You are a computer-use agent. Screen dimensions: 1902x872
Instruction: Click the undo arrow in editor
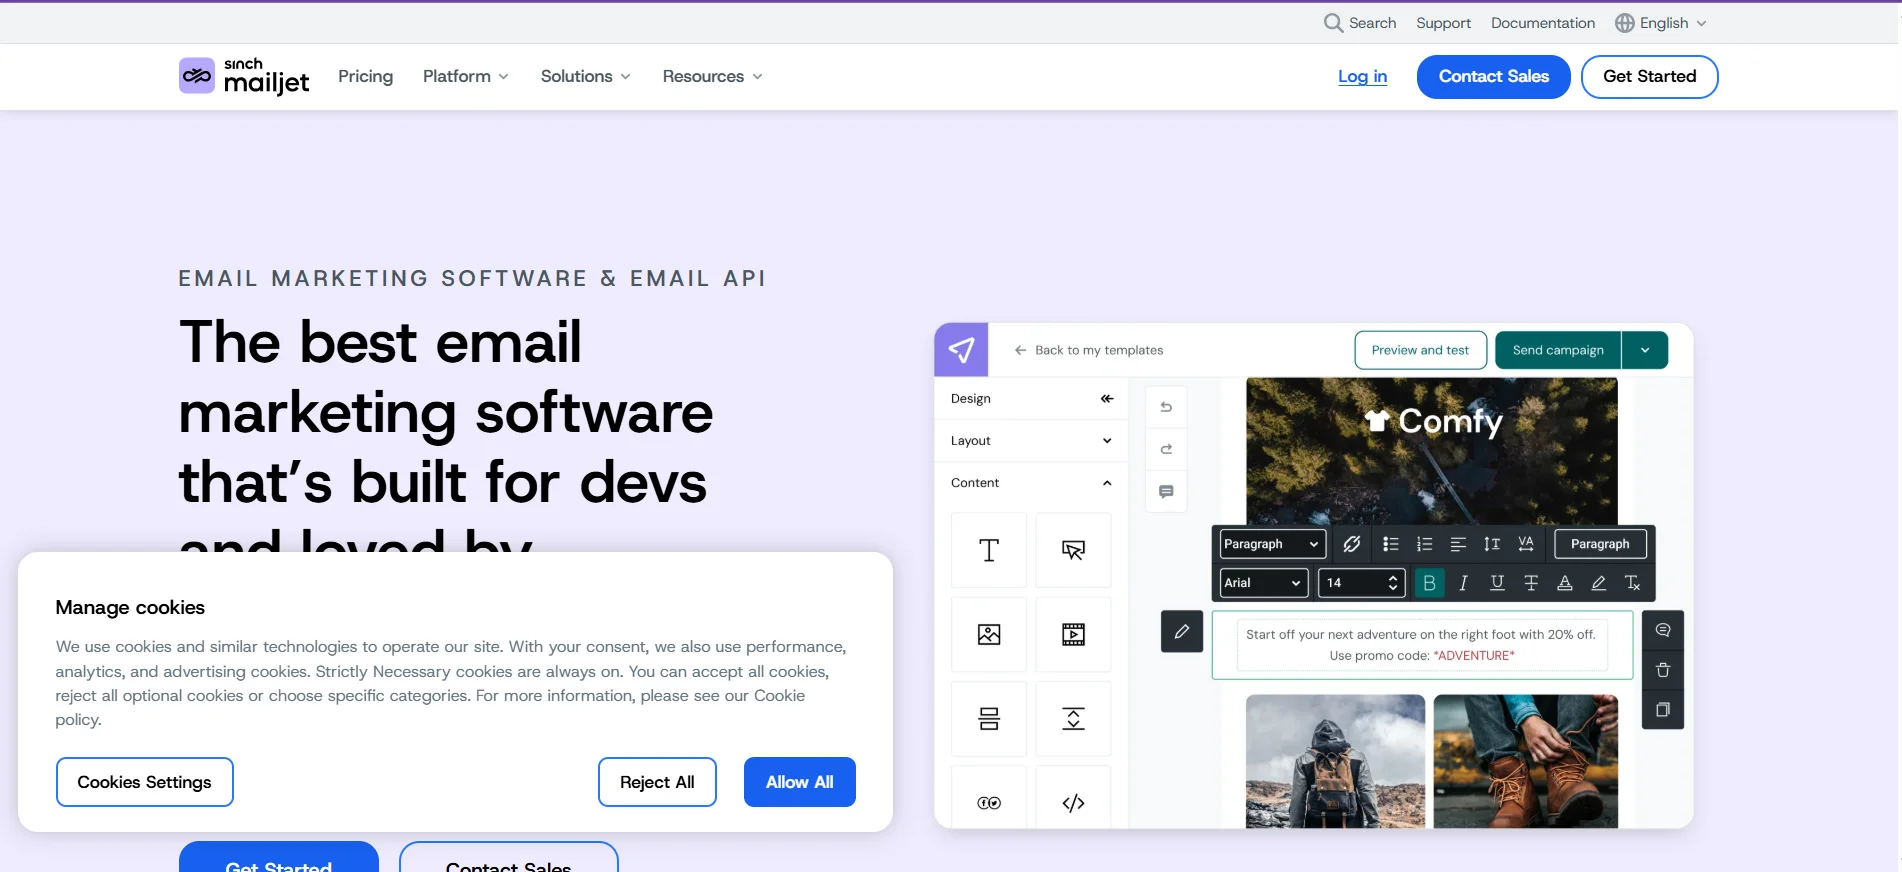pos(1166,407)
